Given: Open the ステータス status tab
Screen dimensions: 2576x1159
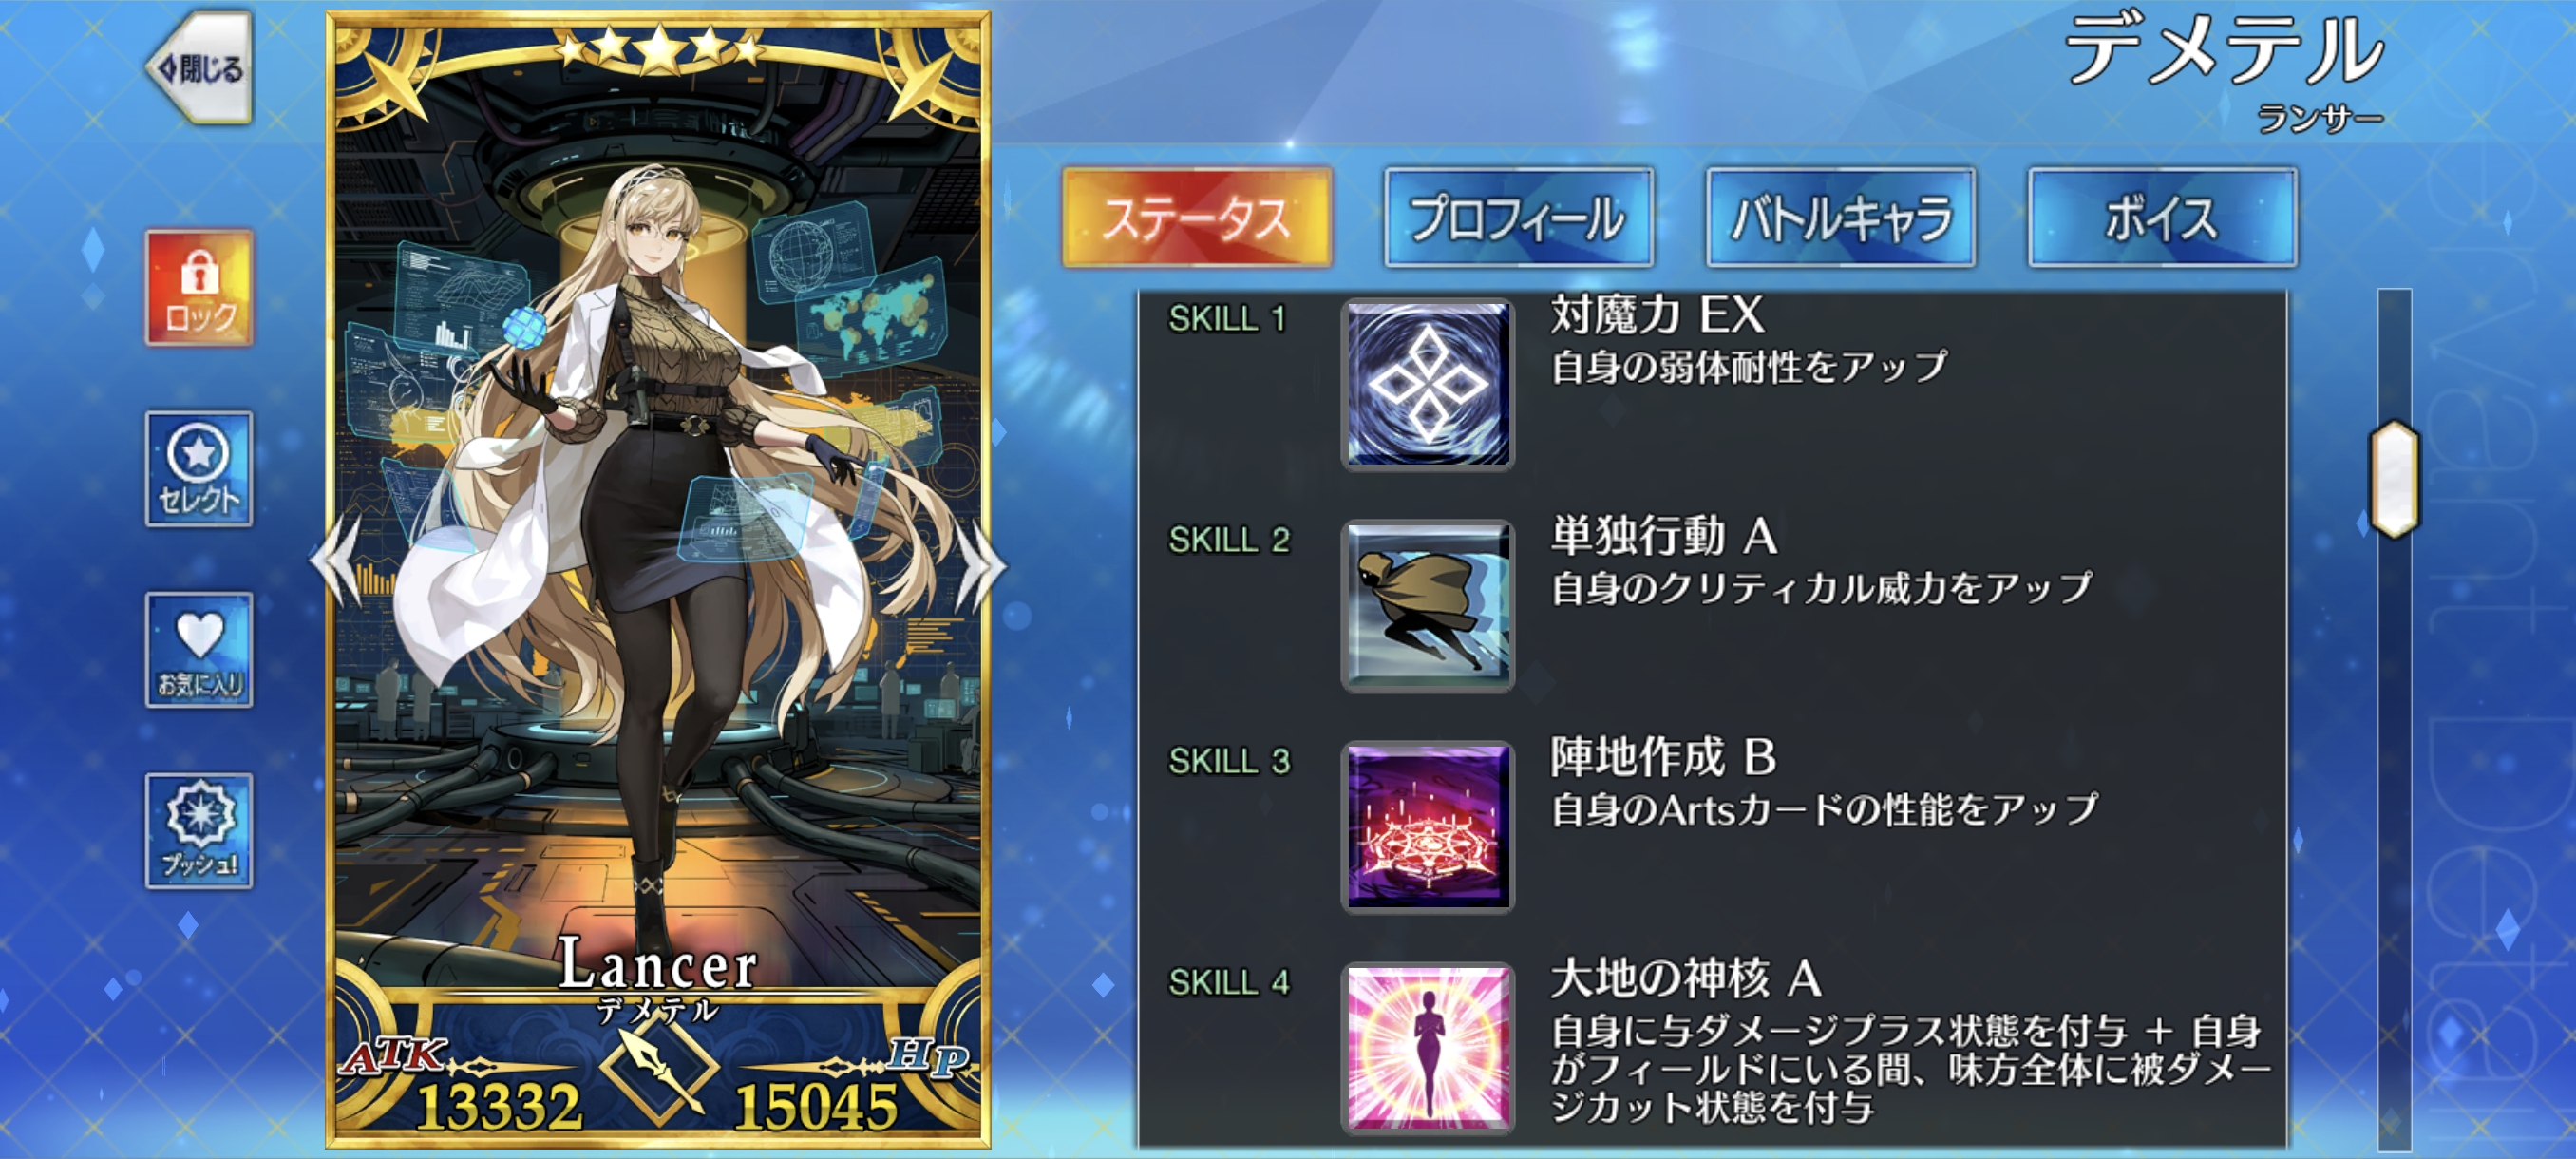Looking at the screenshot, I should point(1197,218).
